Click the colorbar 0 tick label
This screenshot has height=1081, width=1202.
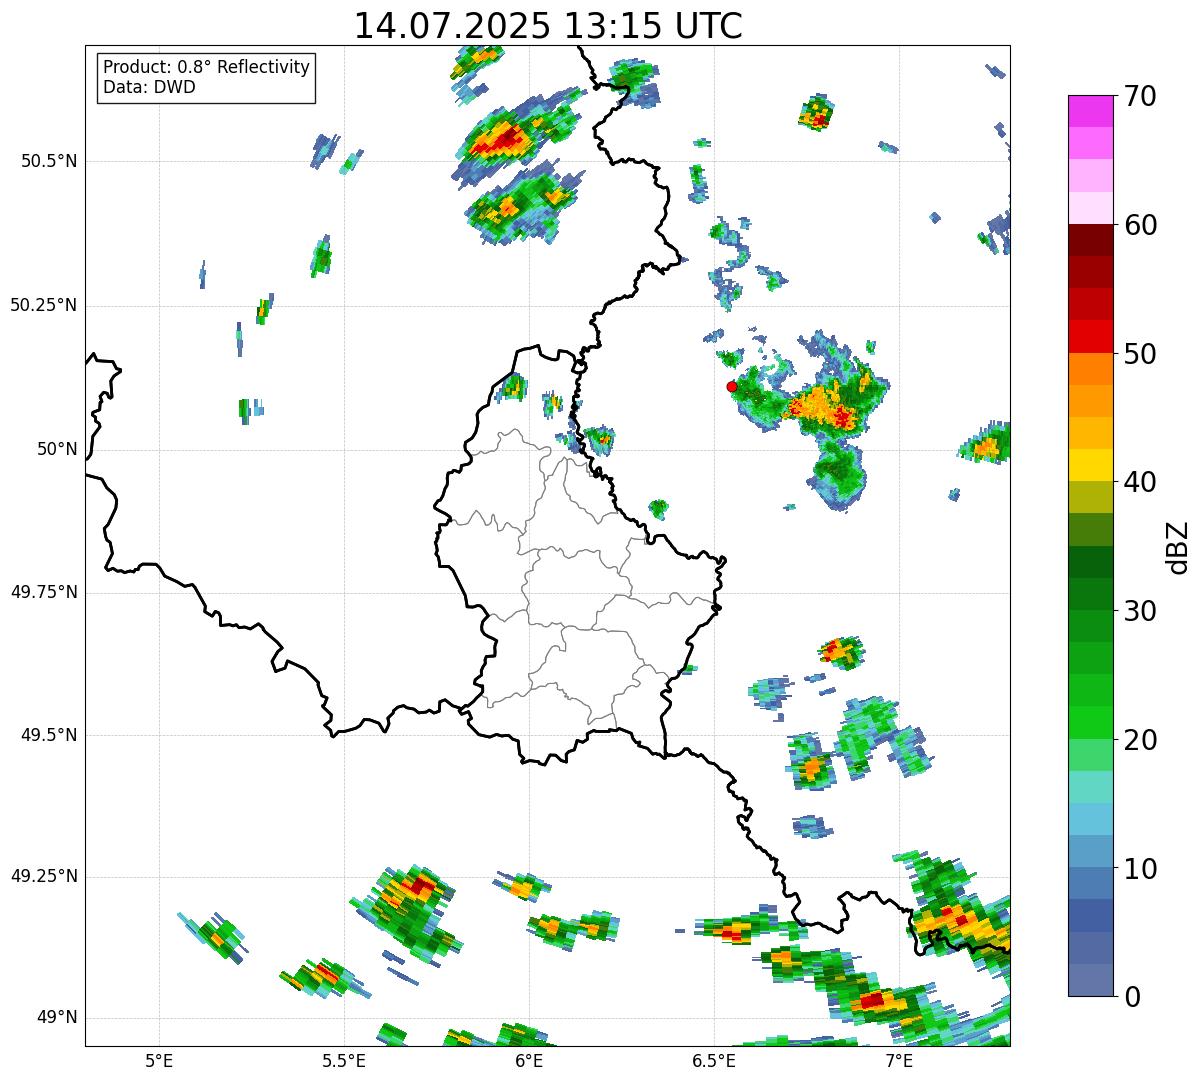point(1132,997)
